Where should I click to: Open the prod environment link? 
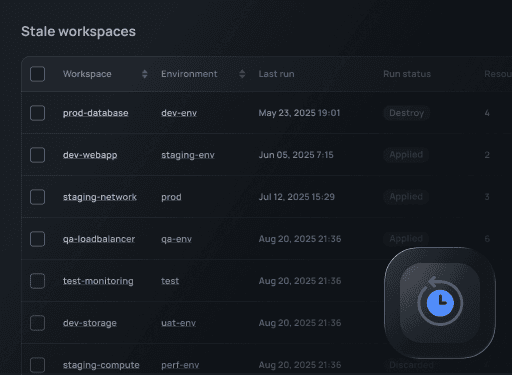tap(171, 197)
